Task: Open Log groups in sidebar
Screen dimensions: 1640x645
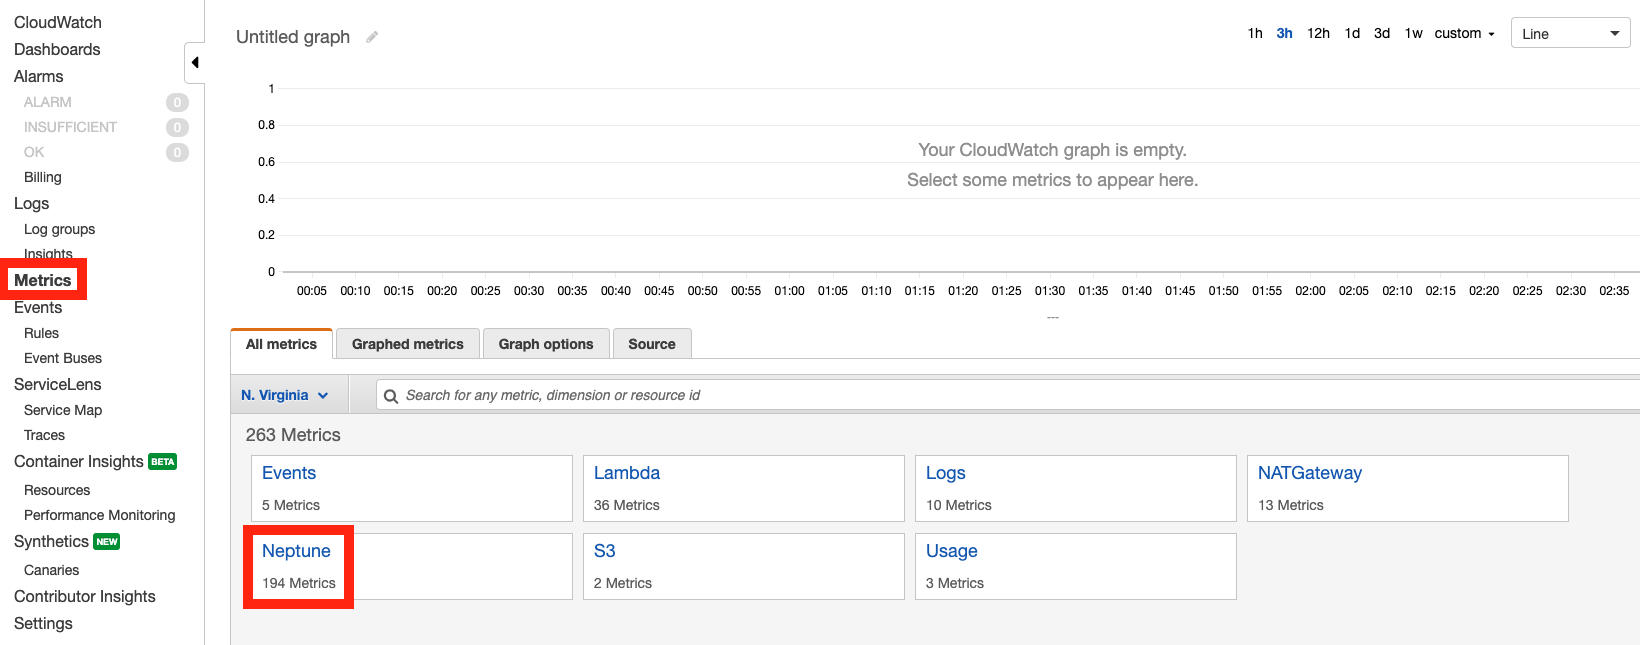Action: click(59, 229)
